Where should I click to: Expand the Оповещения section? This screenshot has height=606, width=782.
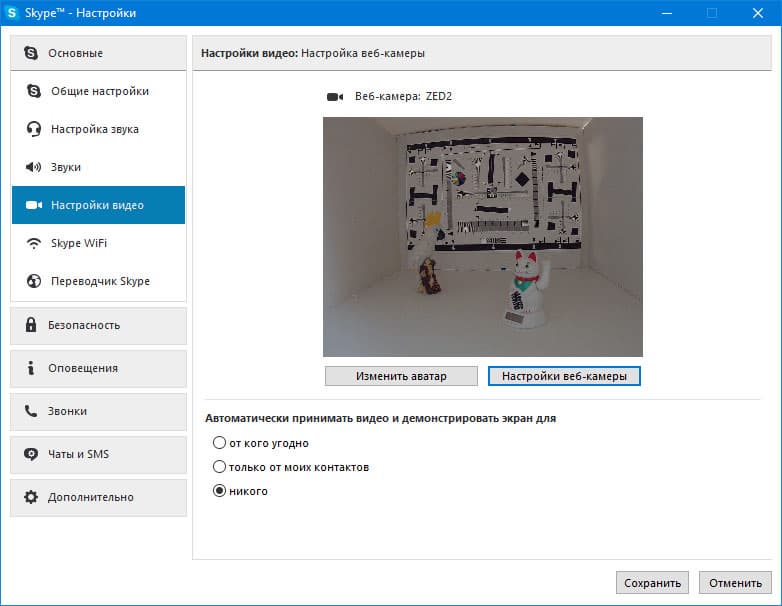(x=98, y=368)
